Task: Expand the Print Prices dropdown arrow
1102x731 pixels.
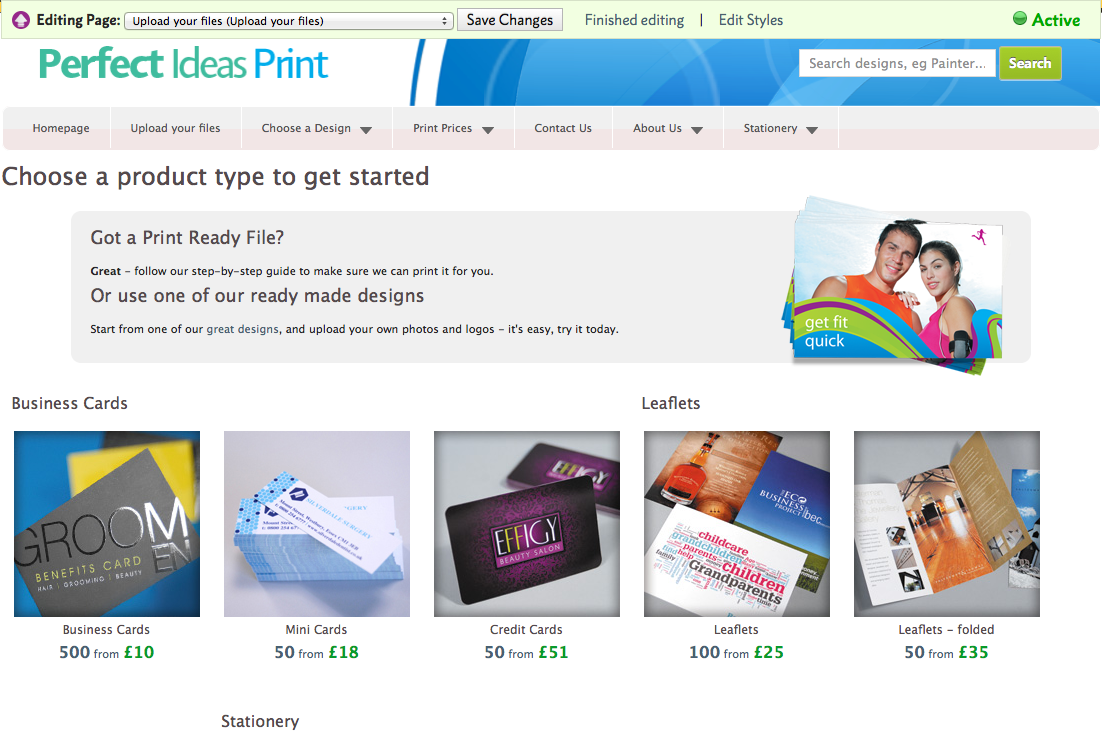Action: [x=488, y=130]
